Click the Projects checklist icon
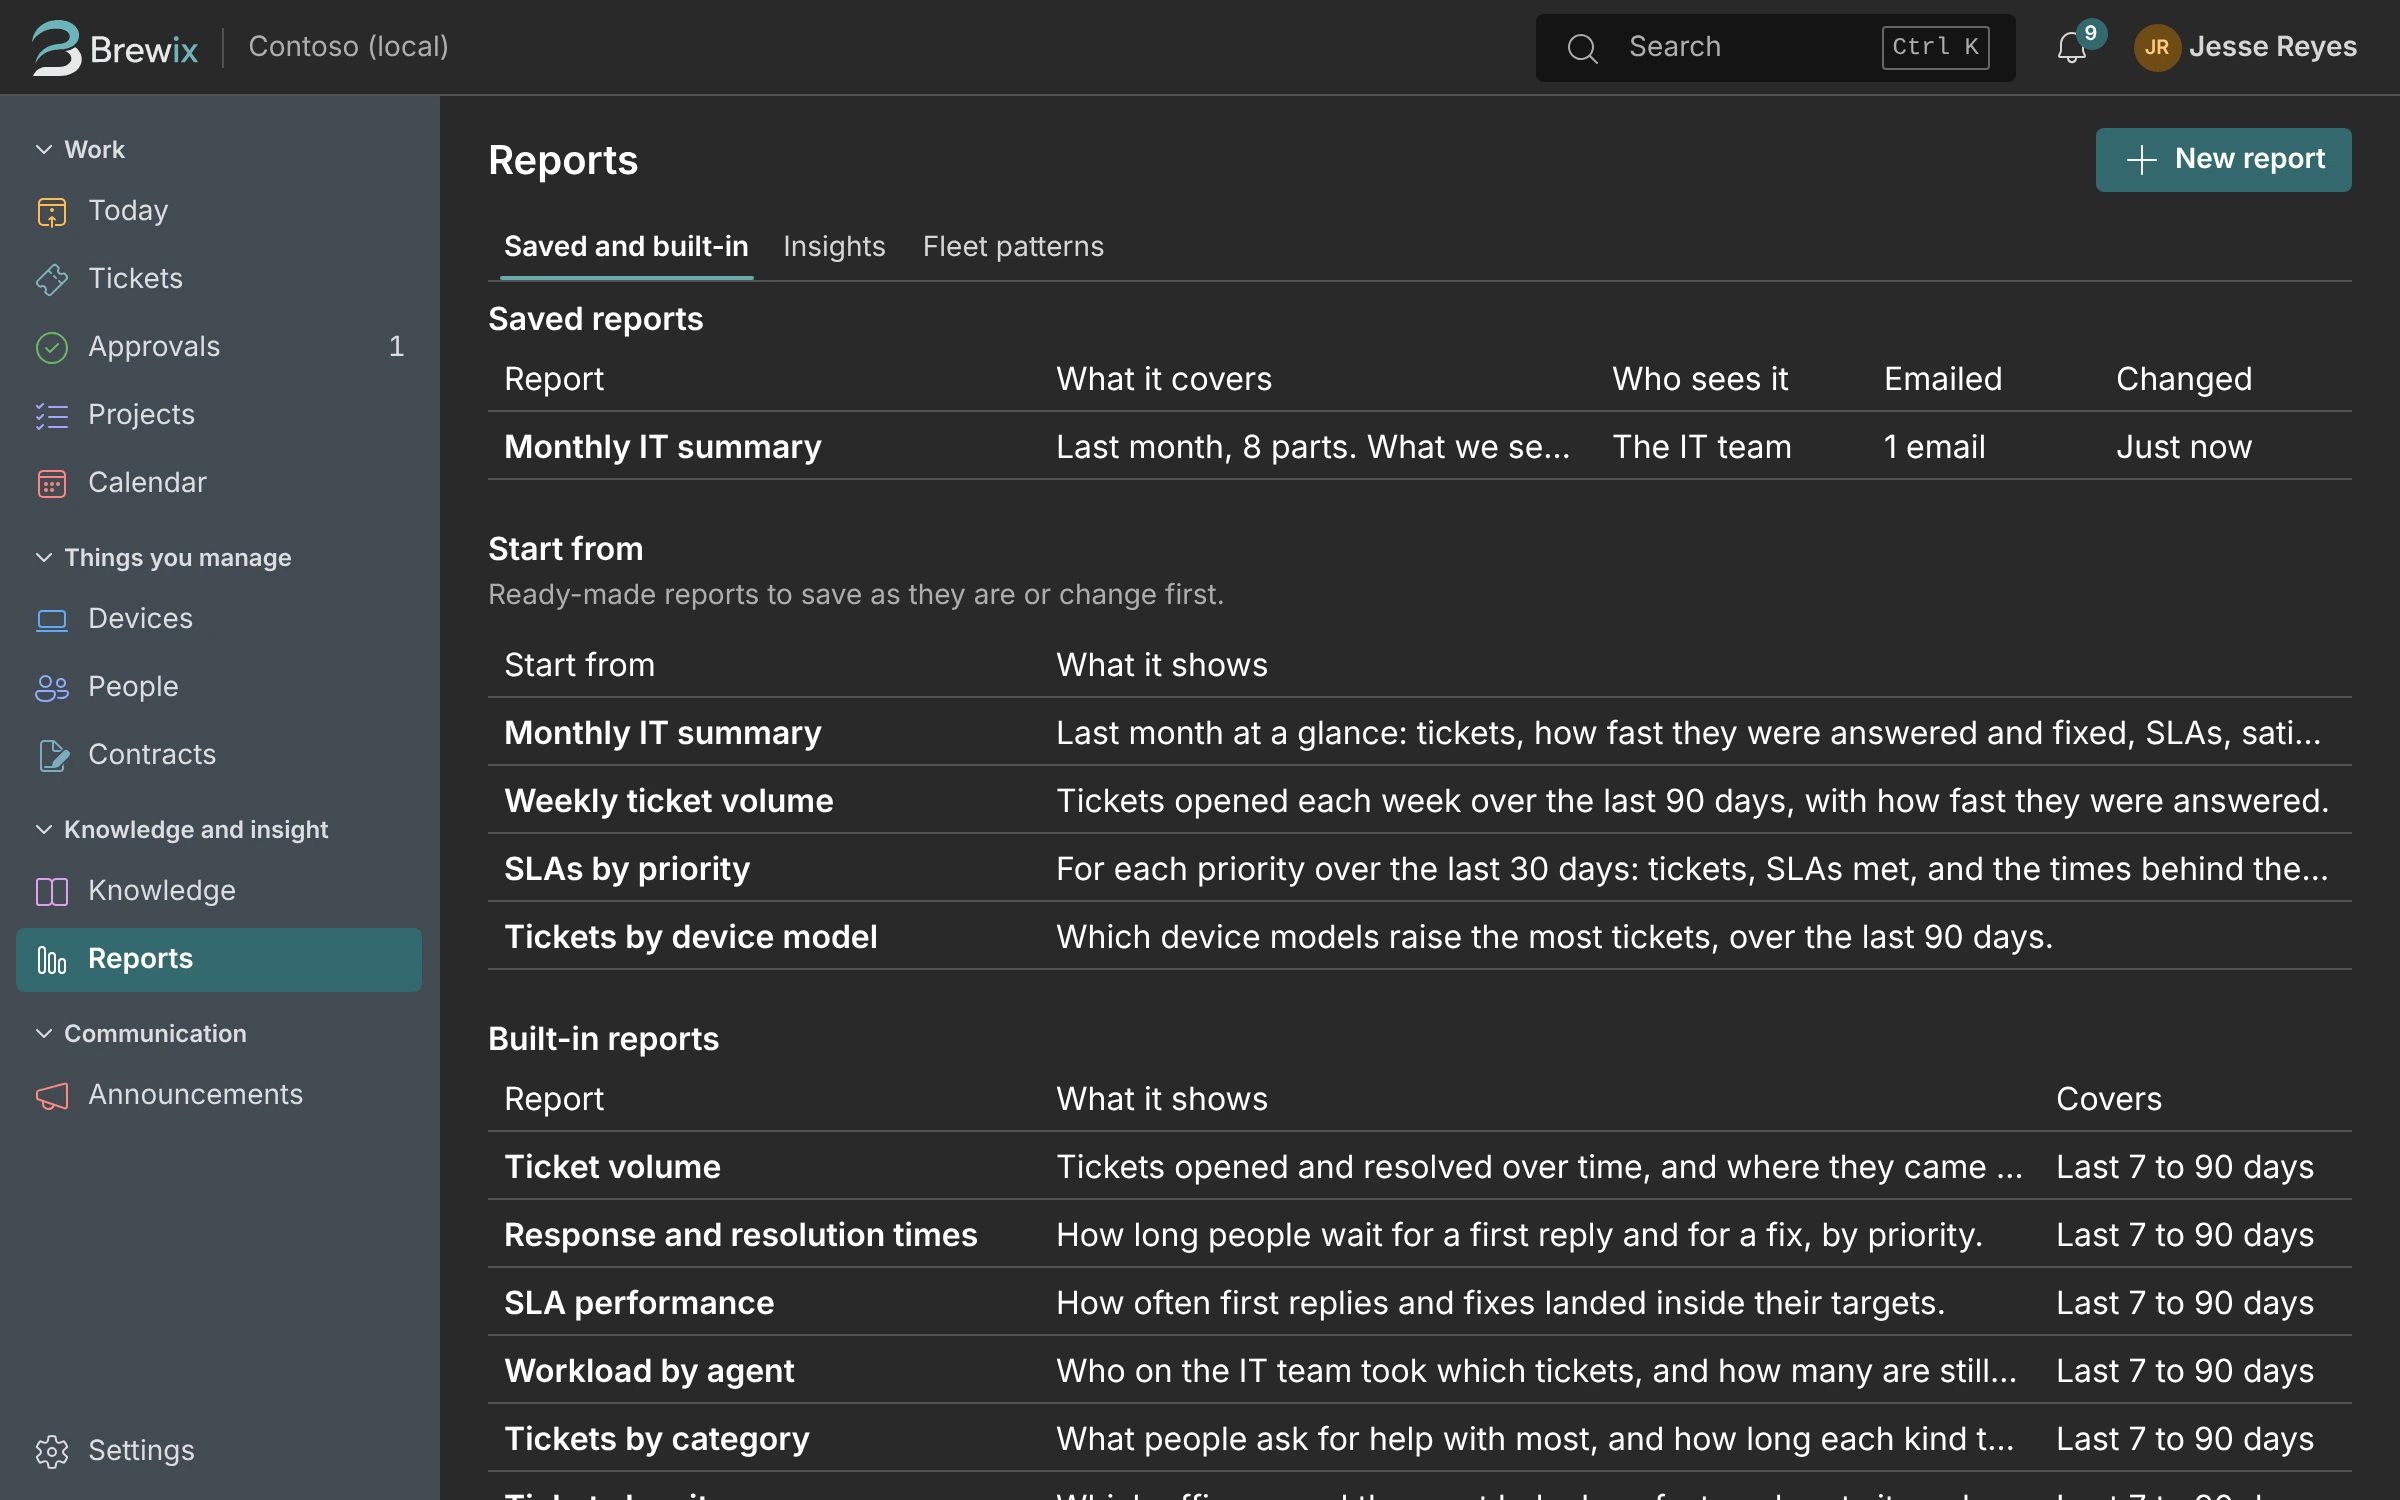The width and height of the screenshot is (2400, 1500). click(52, 415)
